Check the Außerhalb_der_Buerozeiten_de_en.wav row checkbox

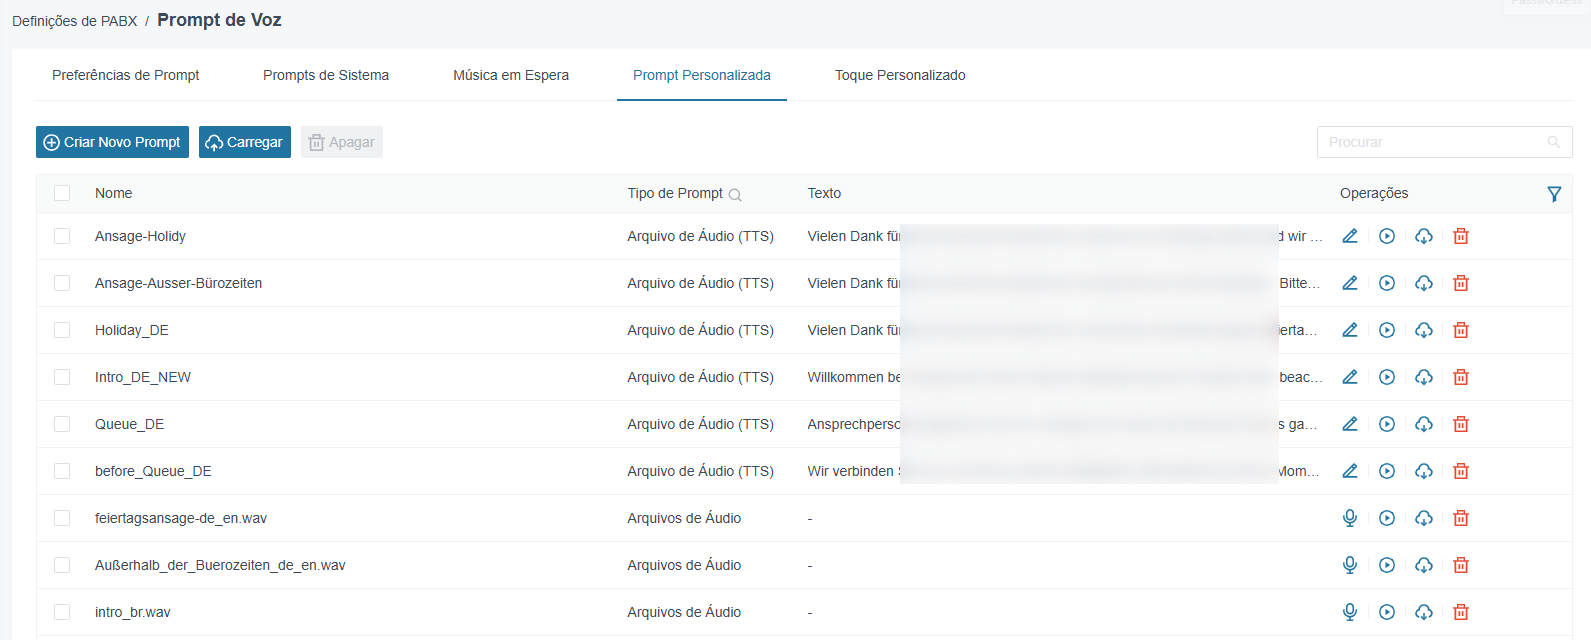(62, 565)
